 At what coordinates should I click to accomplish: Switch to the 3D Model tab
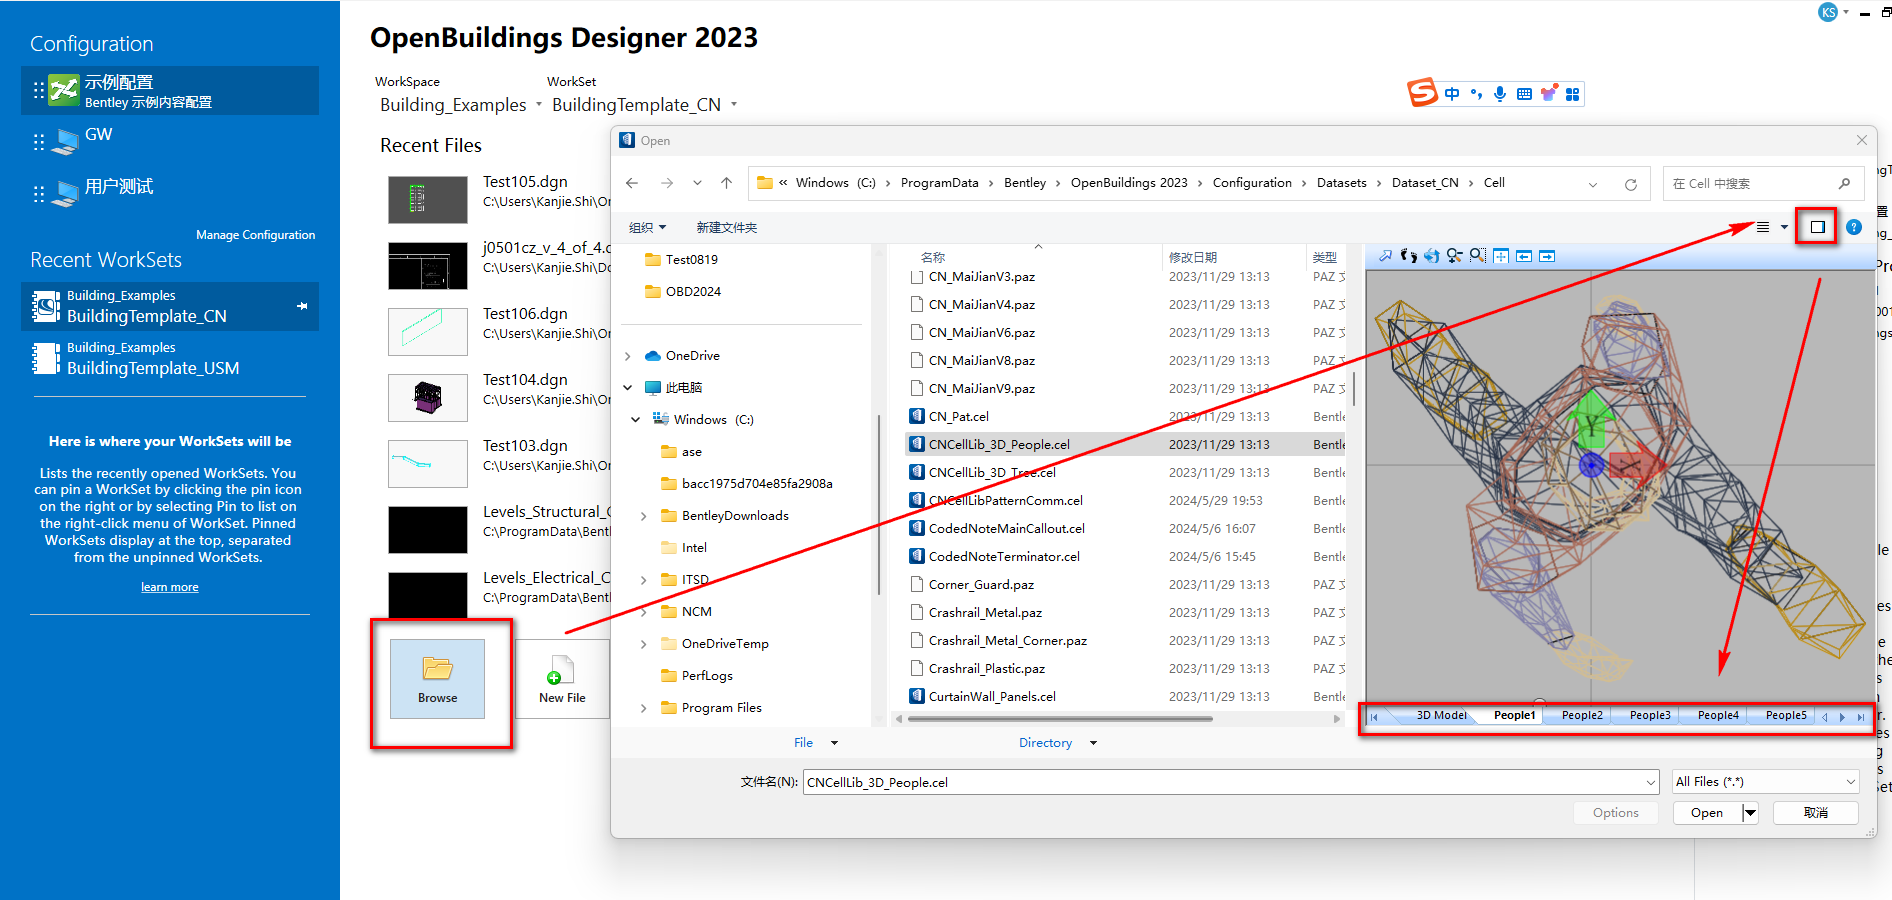coord(1440,715)
